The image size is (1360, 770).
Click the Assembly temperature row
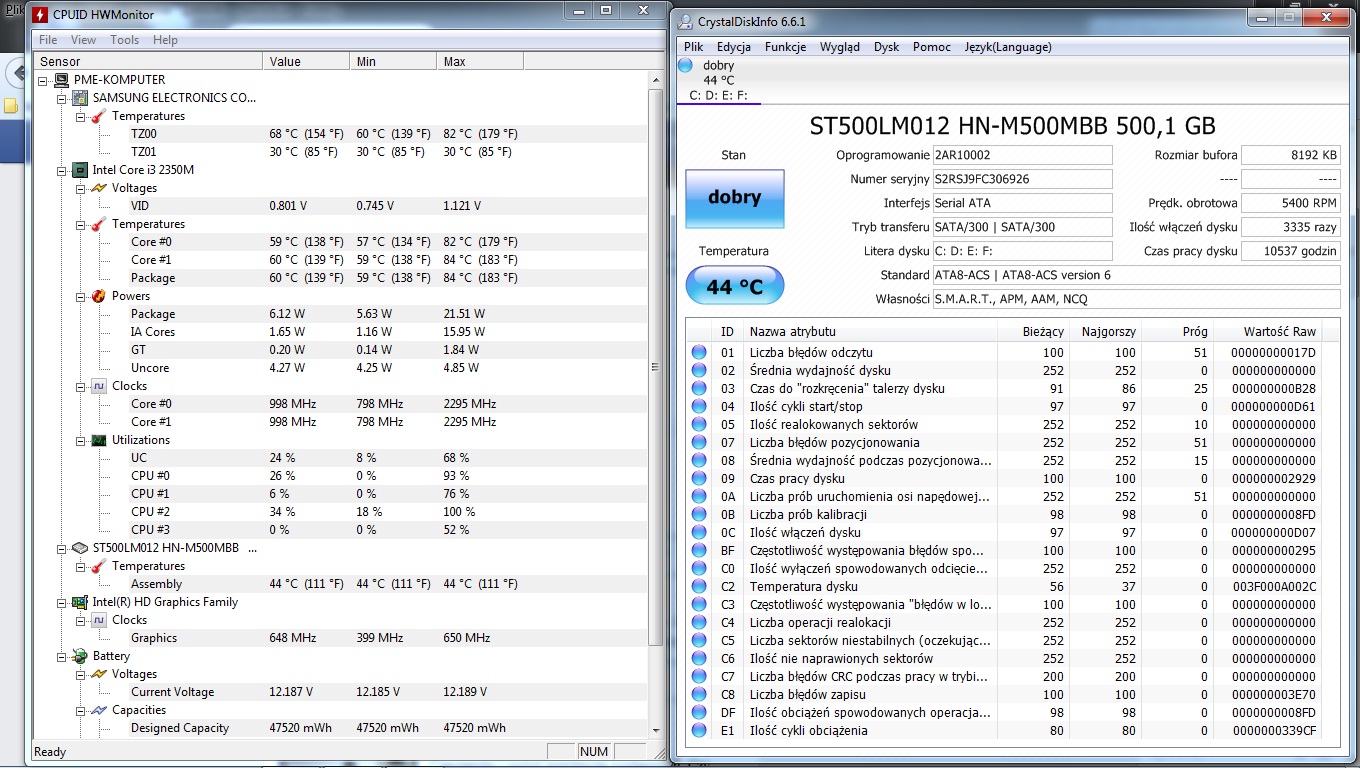point(342,584)
